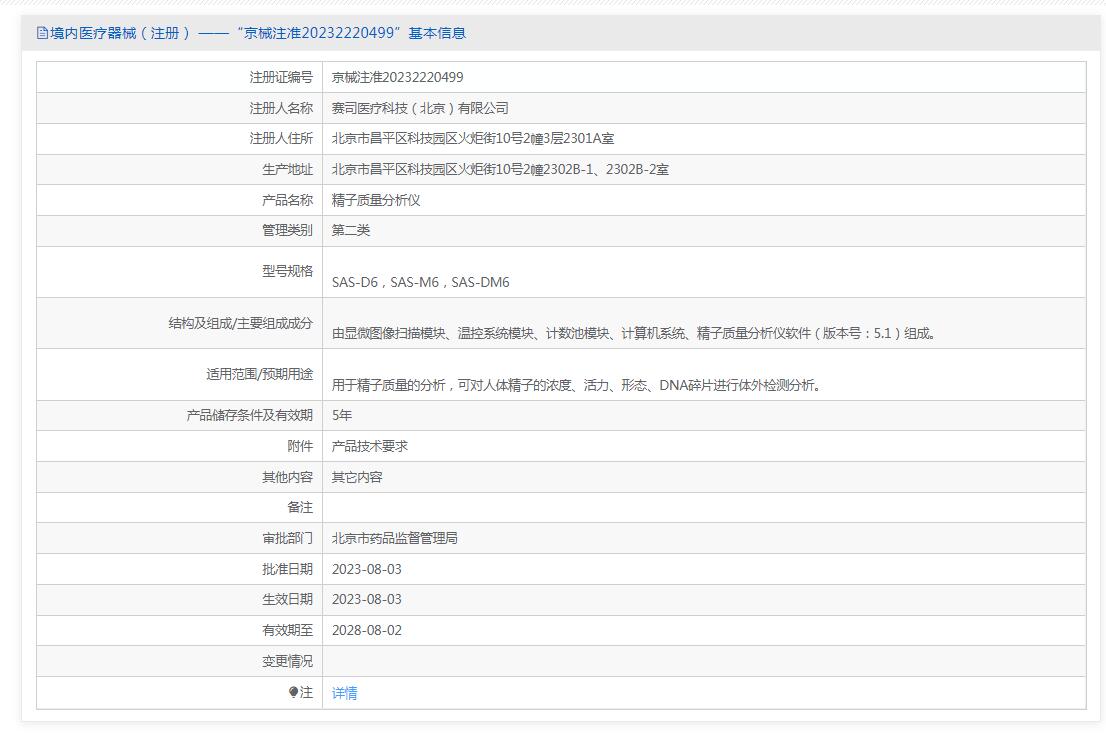Select the registrant address ending 2301A室
Image resolution: width=1106 pixels, height=744 pixels.
click(x=473, y=139)
